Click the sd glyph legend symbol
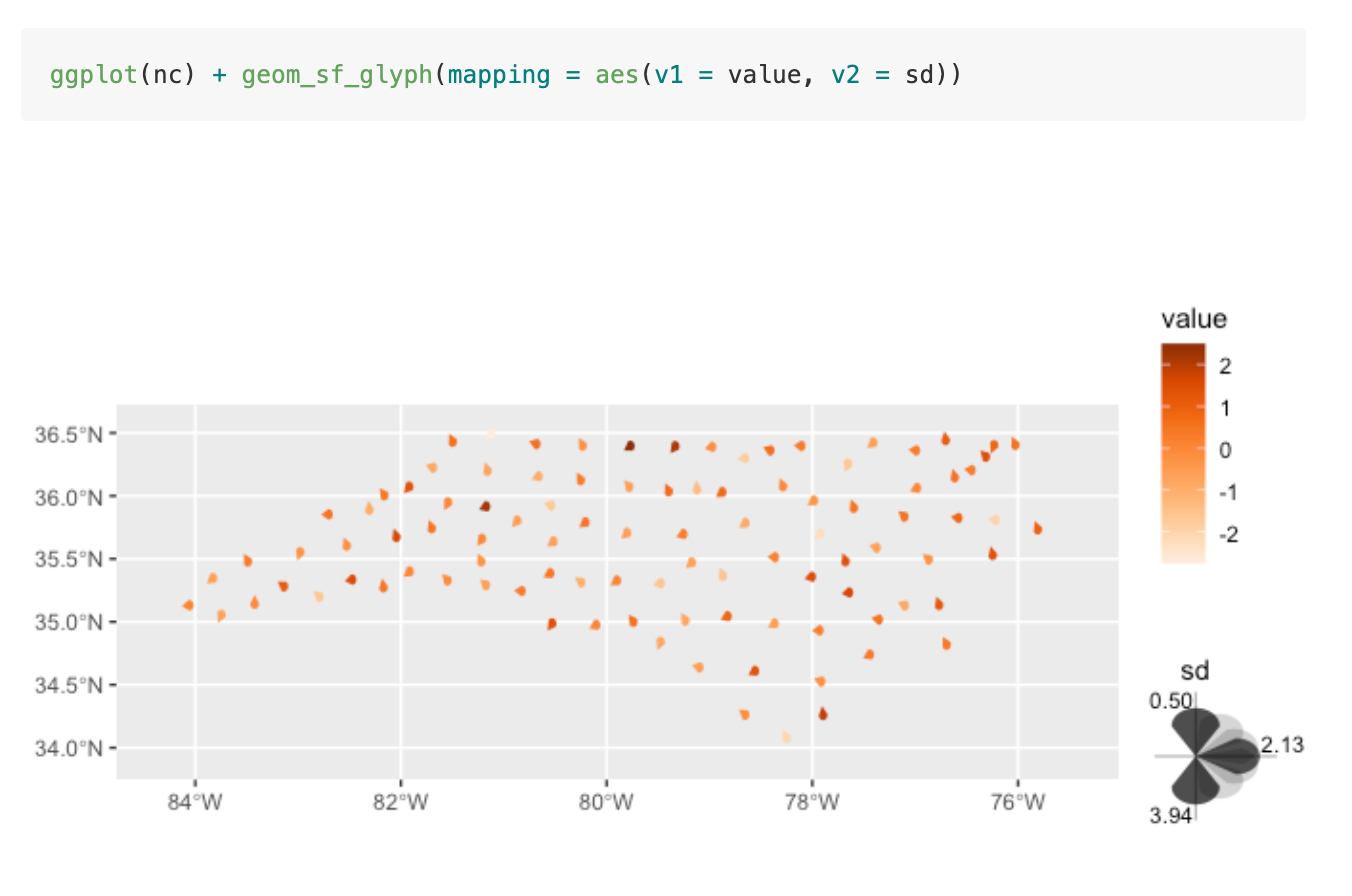The image size is (1352, 896). click(x=1214, y=756)
